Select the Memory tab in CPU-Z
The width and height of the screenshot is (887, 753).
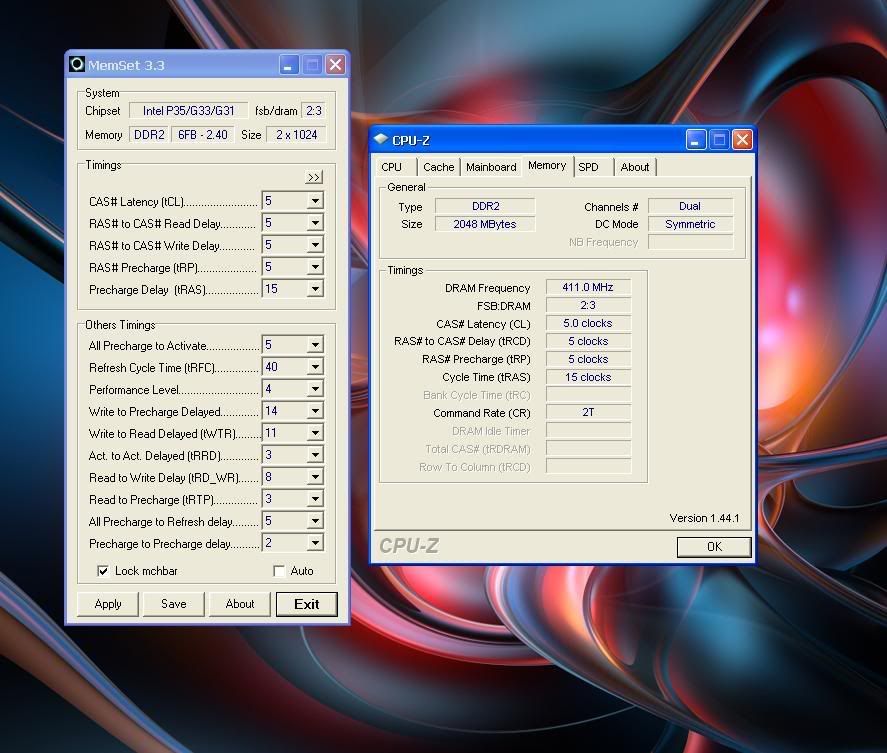pyautogui.click(x=547, y=165)
